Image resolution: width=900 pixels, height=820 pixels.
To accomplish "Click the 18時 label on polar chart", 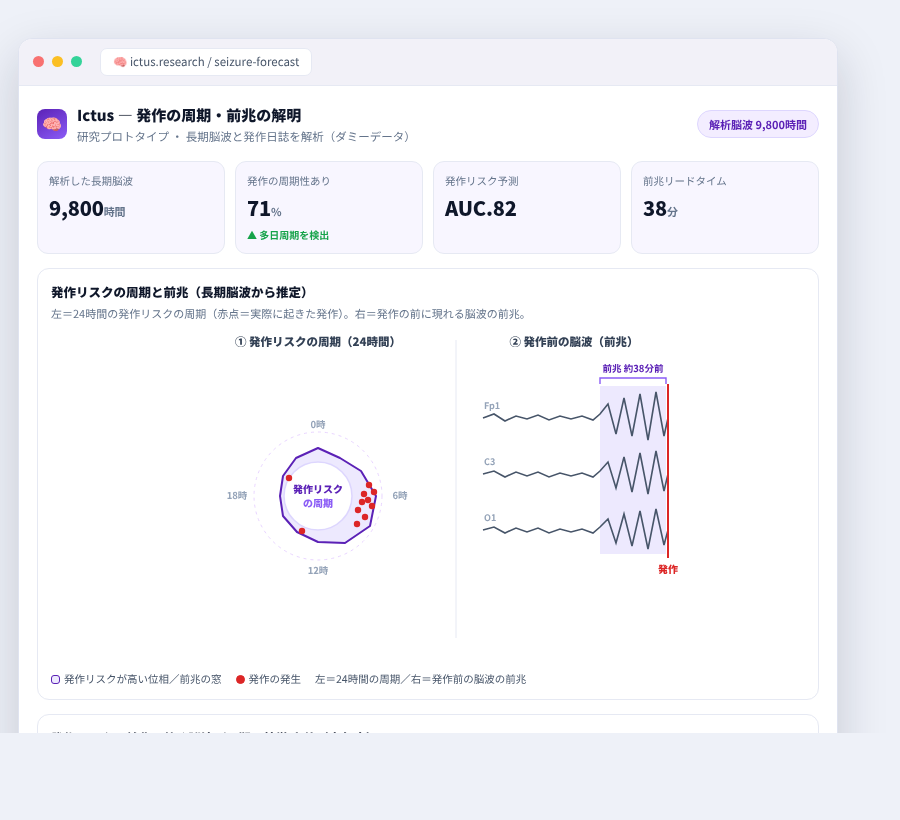I will [x=237, y=495].
